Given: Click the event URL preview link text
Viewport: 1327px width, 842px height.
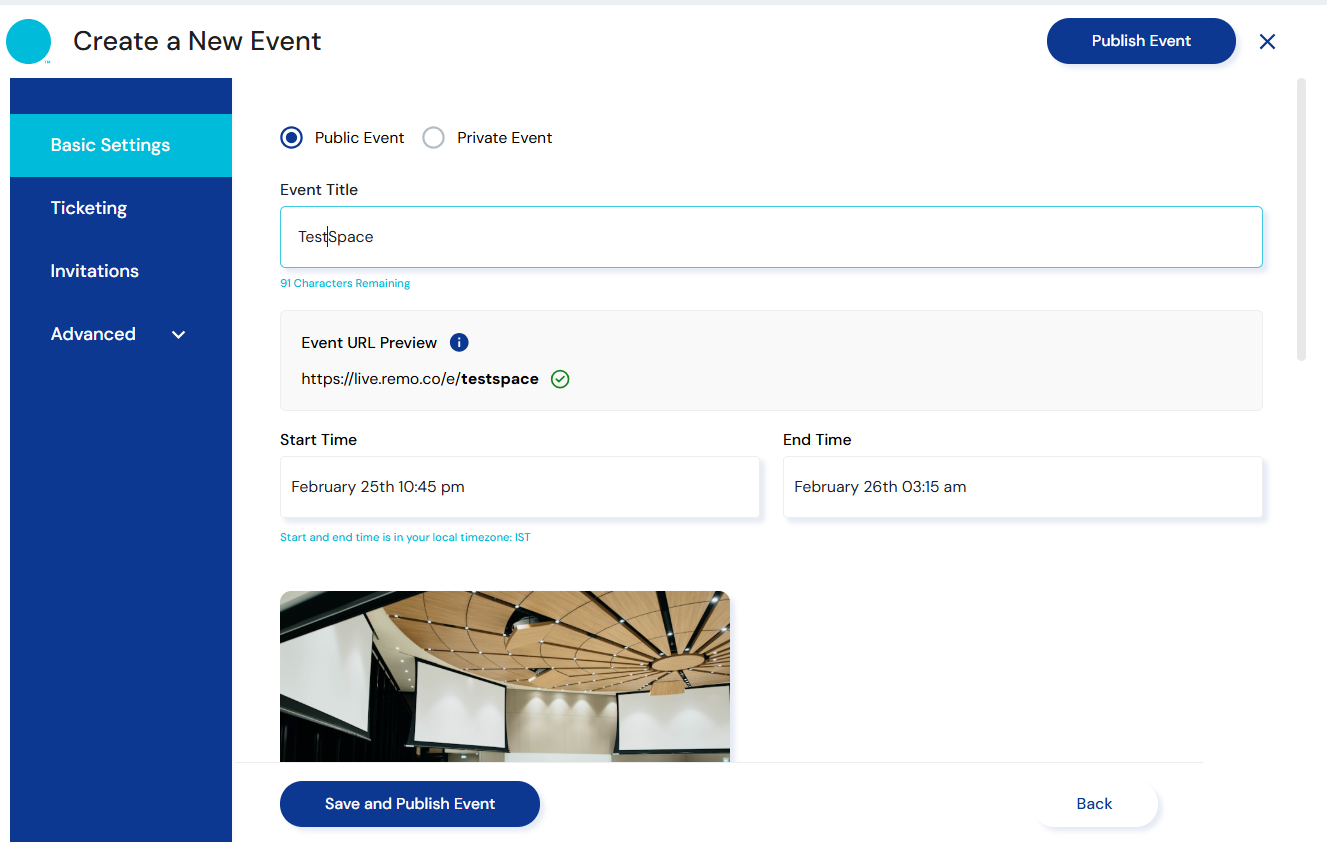Looking at the screenshot, I should [420, 379].
